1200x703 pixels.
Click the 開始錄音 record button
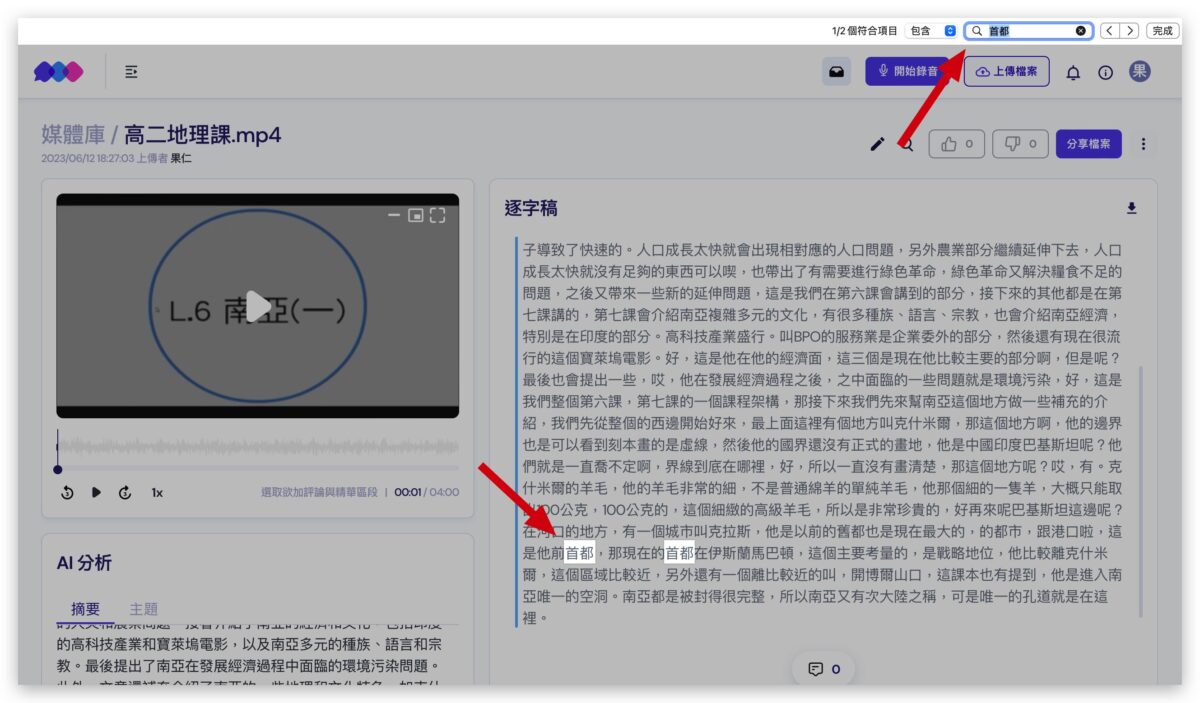(908, 71)
